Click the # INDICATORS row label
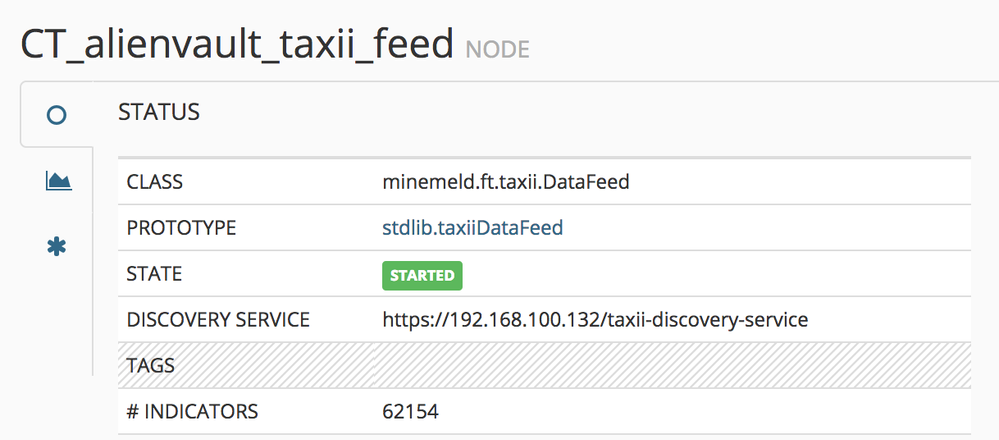Screen dimensions: 999x440 pyautogui.click(x=192, y=411)
